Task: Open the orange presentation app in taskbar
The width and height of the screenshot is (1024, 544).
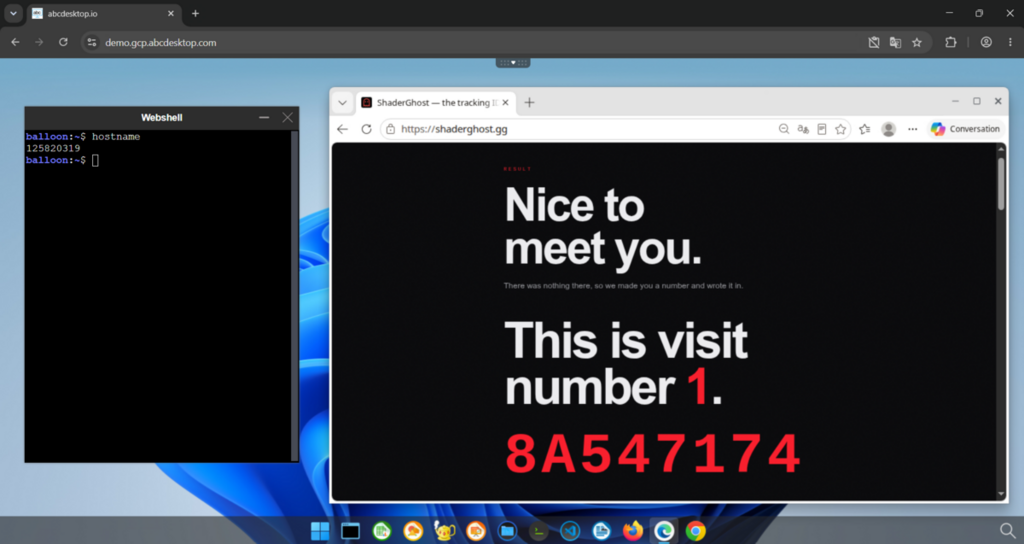Action: (476, 531)
